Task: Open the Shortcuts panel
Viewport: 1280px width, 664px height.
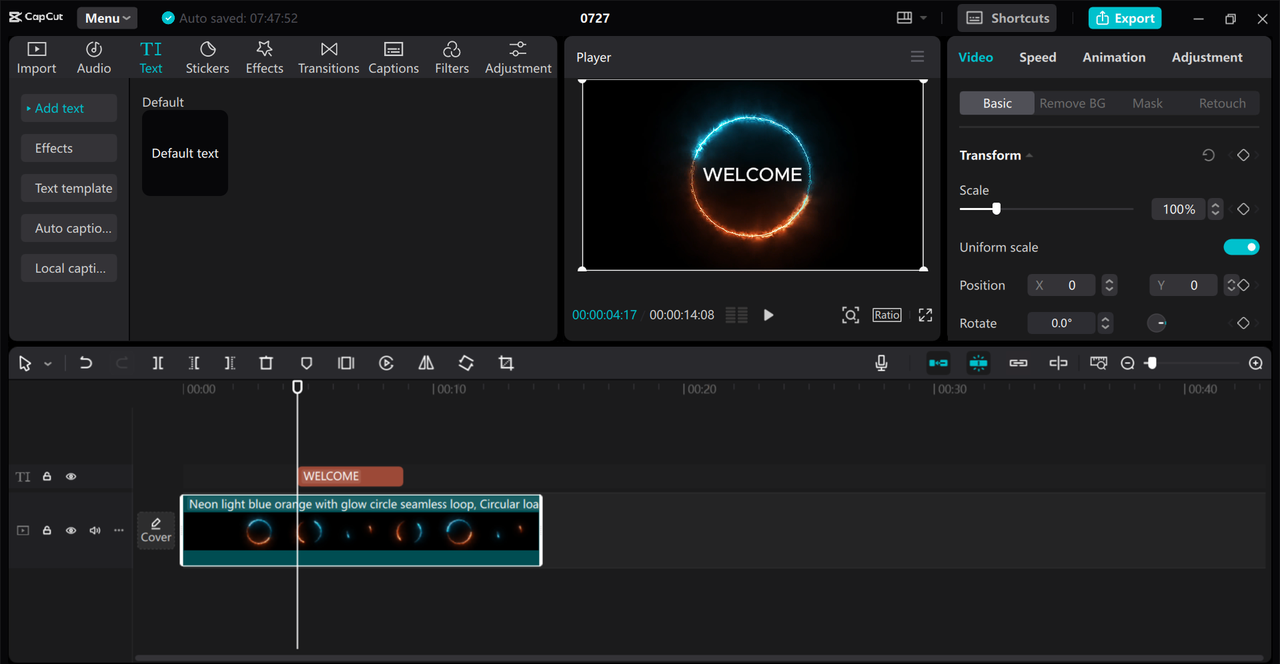Action: [x=1008, y=18]
